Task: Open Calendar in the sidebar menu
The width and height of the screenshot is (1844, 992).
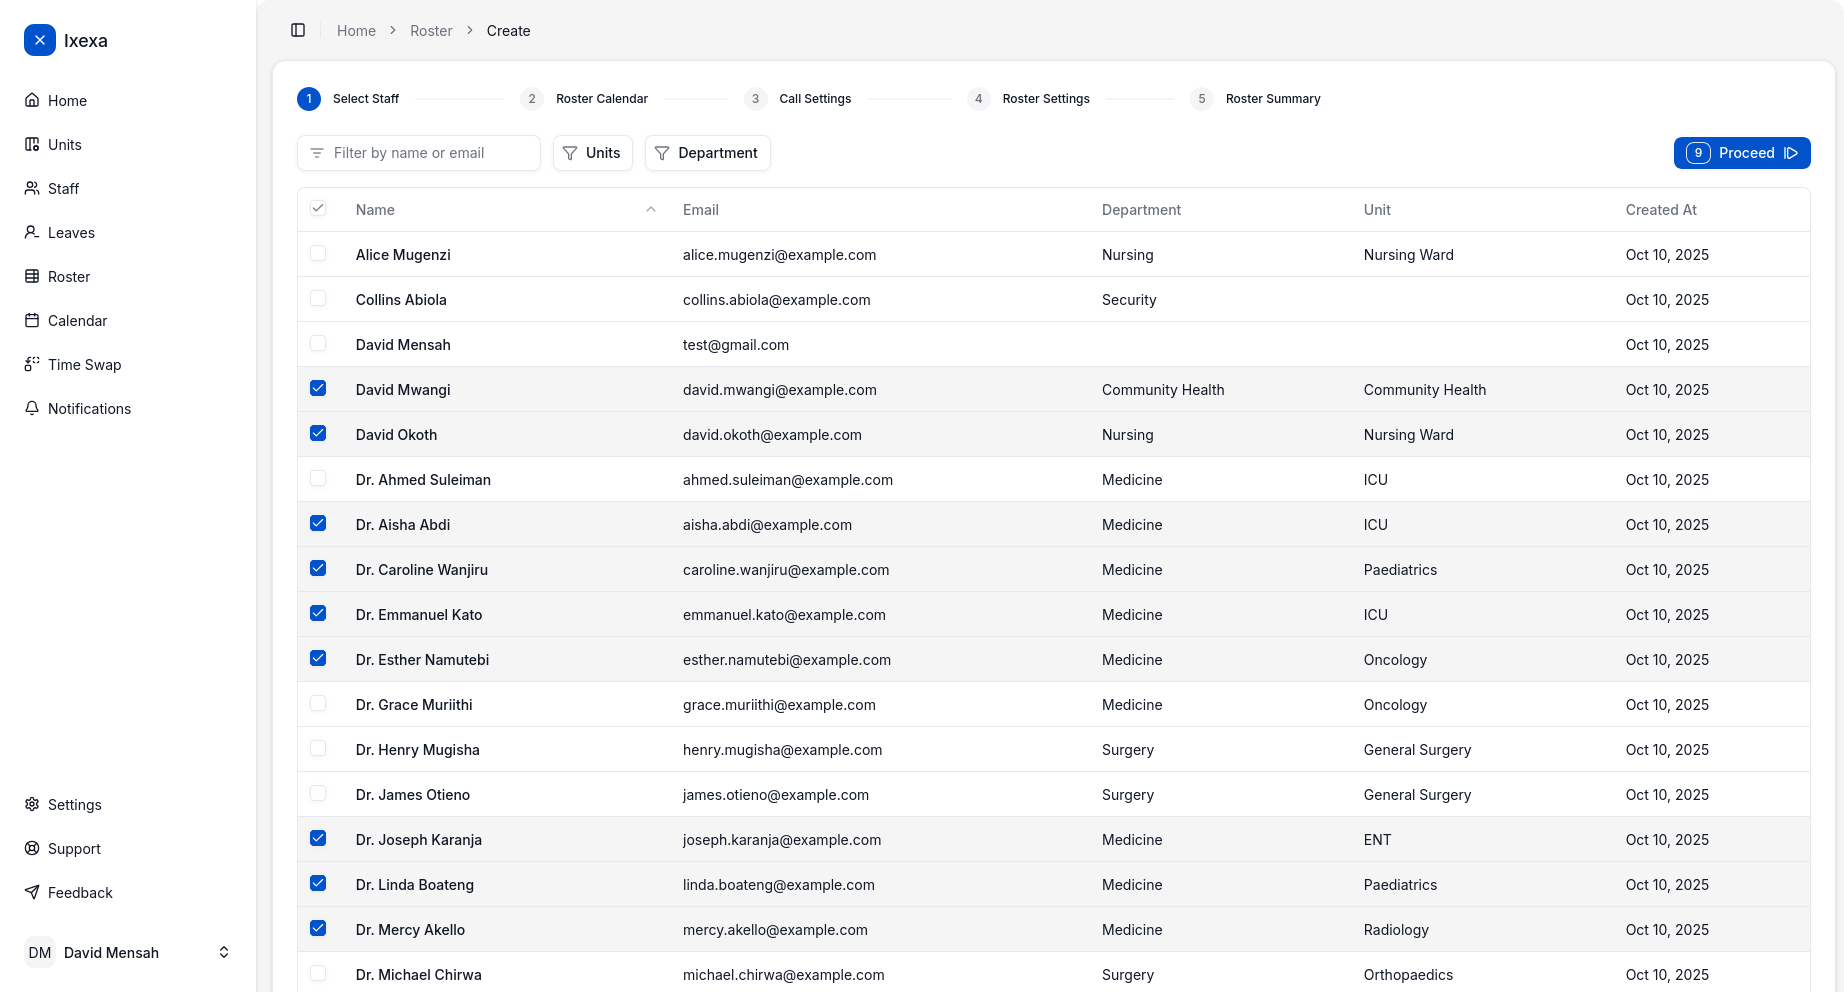Action: point(77,320)
